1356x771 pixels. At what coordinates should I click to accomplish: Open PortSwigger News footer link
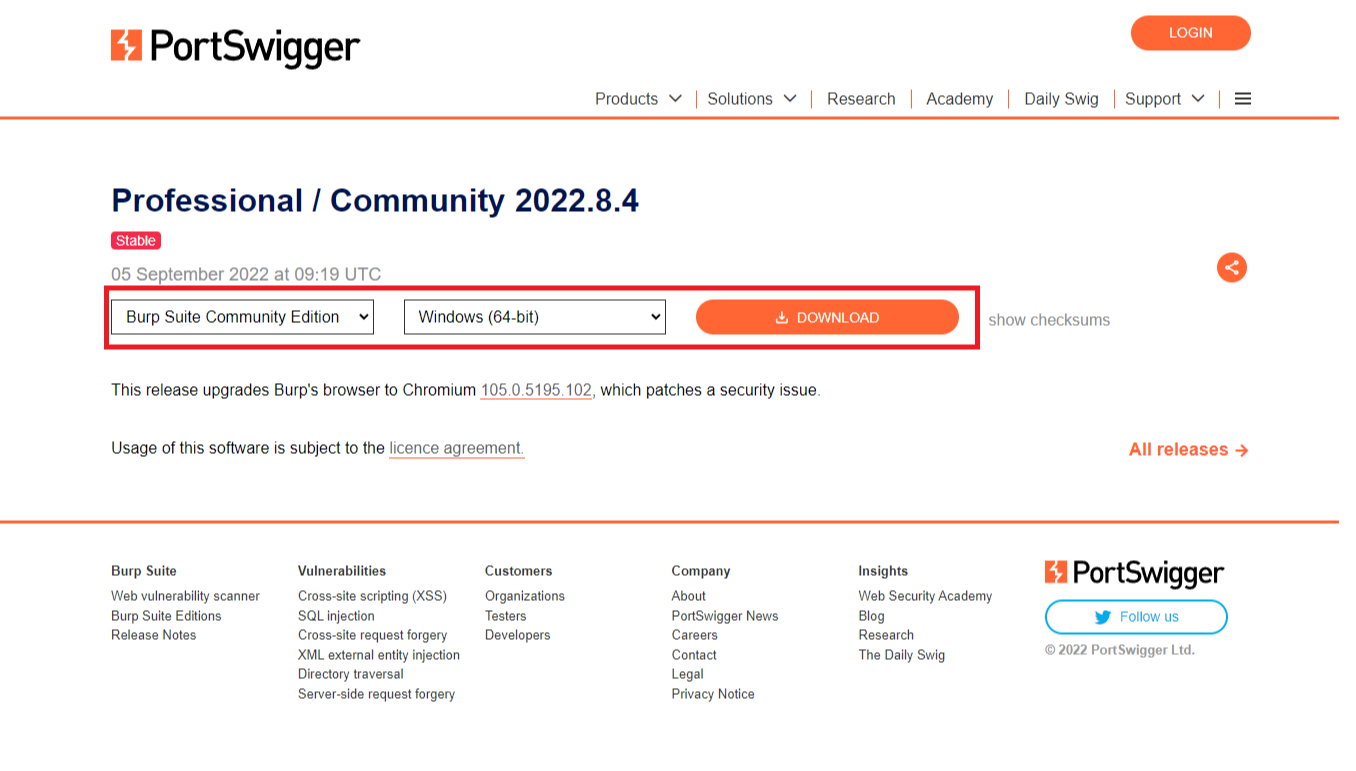(725, 616)
